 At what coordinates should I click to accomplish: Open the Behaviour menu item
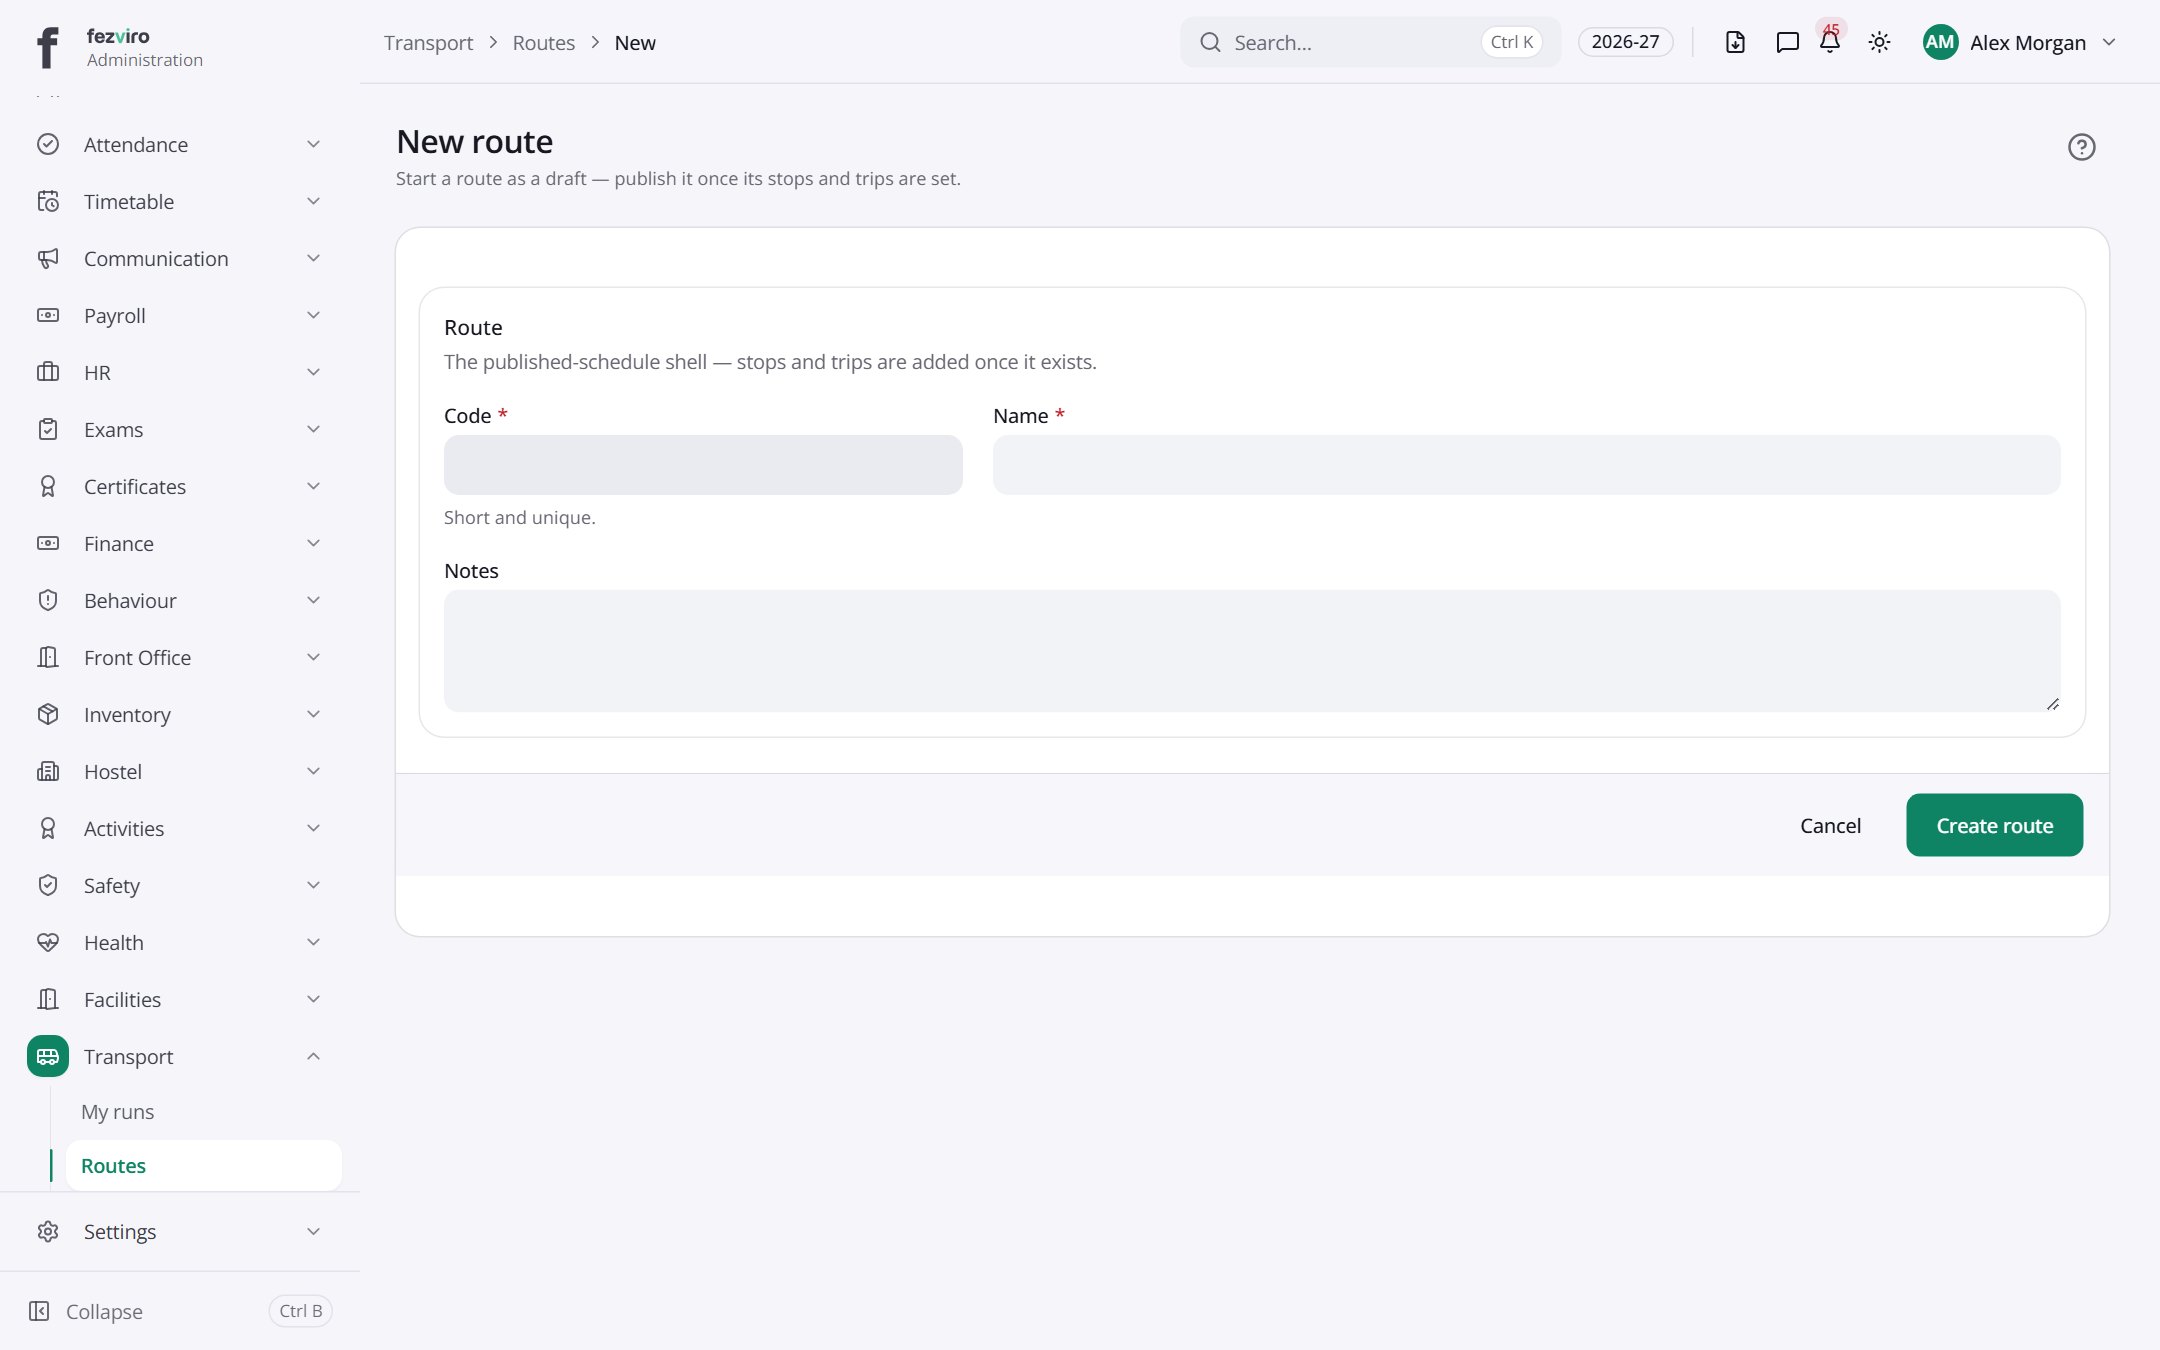click(180, 600)
